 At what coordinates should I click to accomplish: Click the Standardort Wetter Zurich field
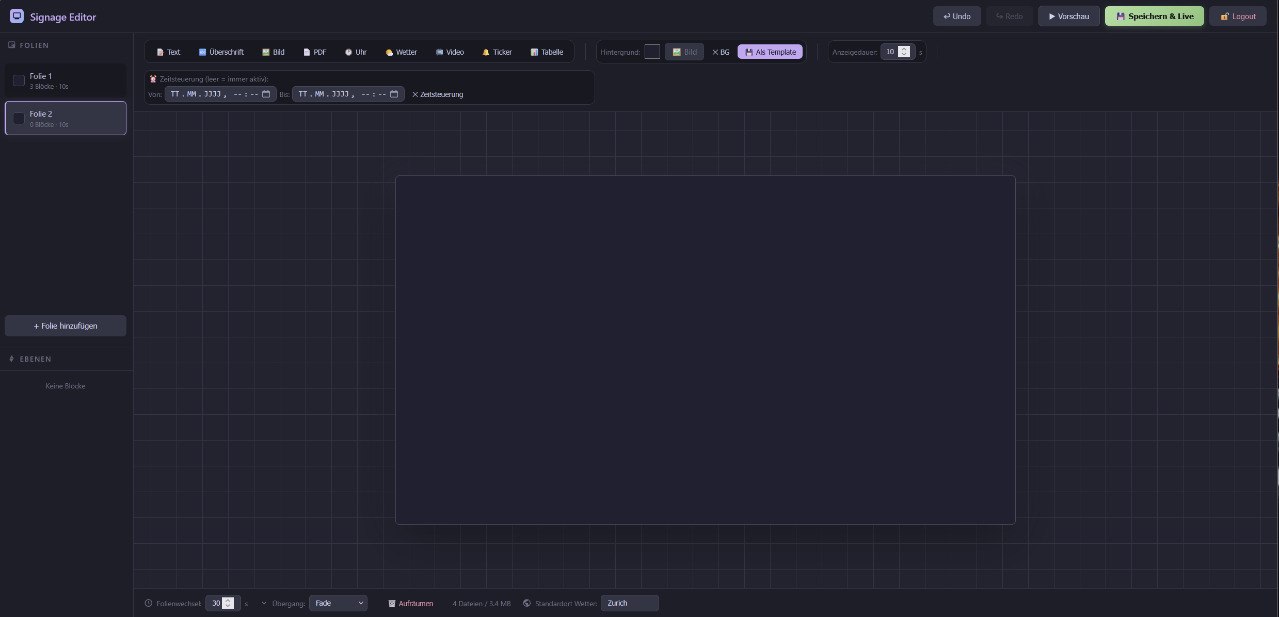coord(630,603)
